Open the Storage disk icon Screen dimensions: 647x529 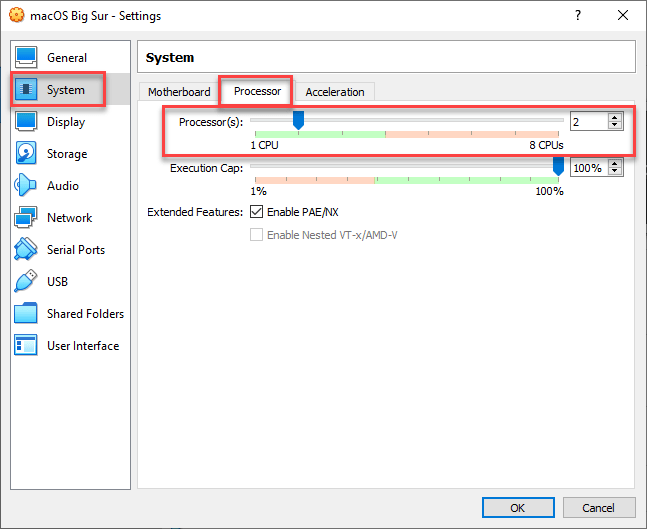27,154
